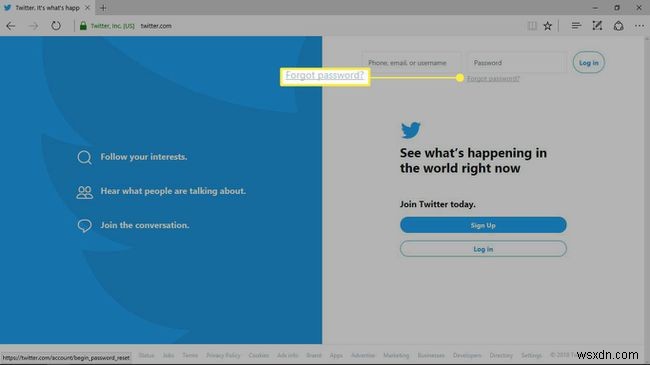Open the web note pen icon

597,26
